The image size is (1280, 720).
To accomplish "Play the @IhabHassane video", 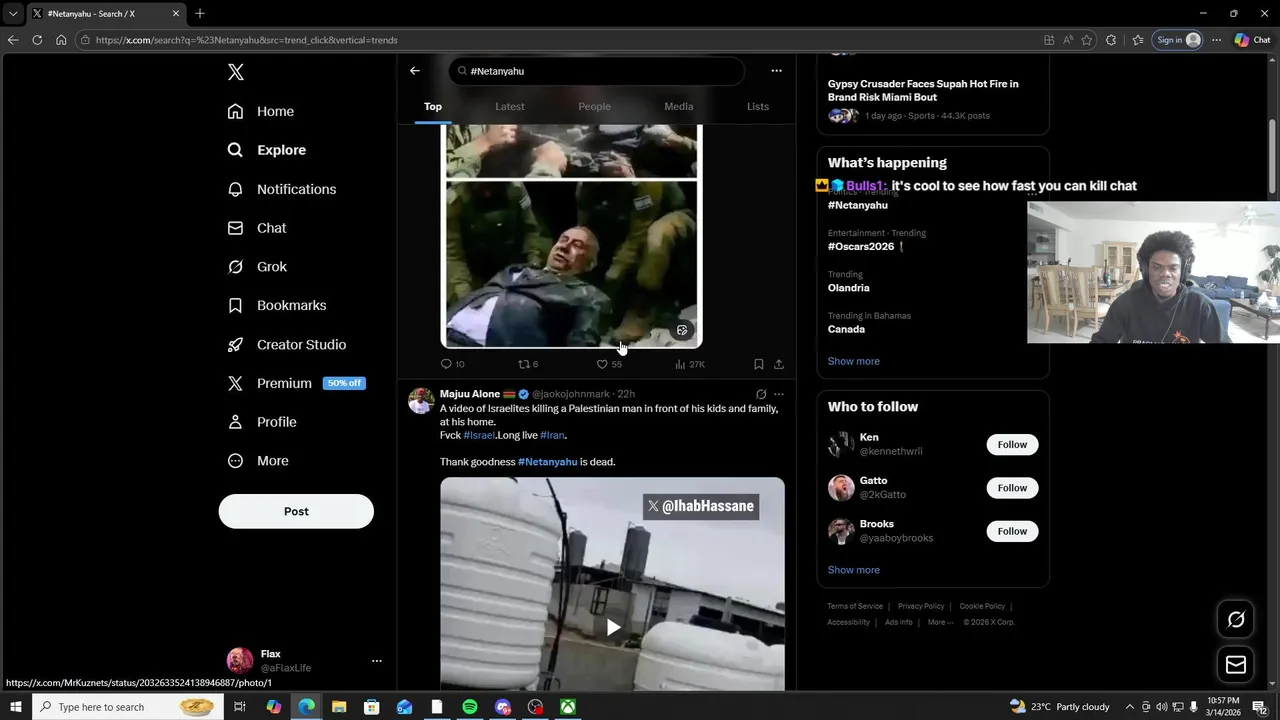I will 613,627.
